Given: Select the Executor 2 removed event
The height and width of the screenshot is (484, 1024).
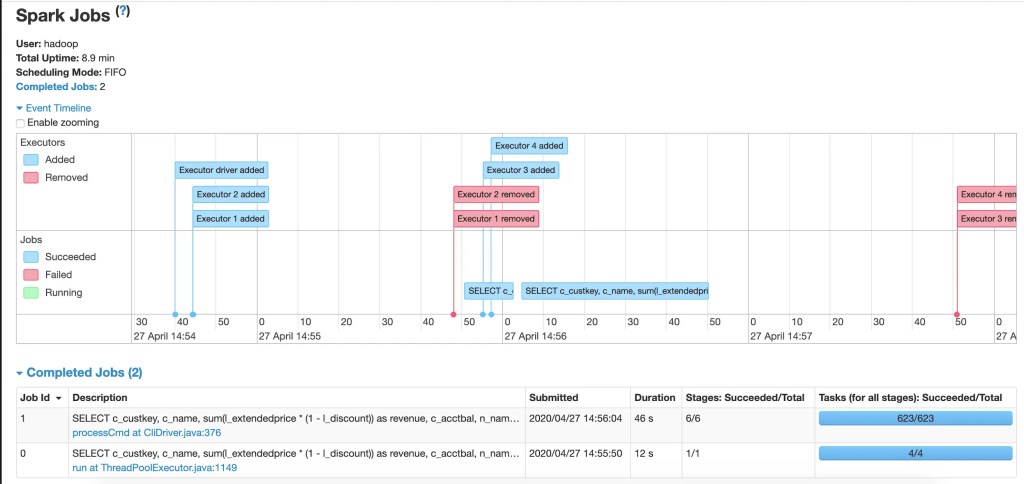Looking at the screenshot, I should point(496,194).
